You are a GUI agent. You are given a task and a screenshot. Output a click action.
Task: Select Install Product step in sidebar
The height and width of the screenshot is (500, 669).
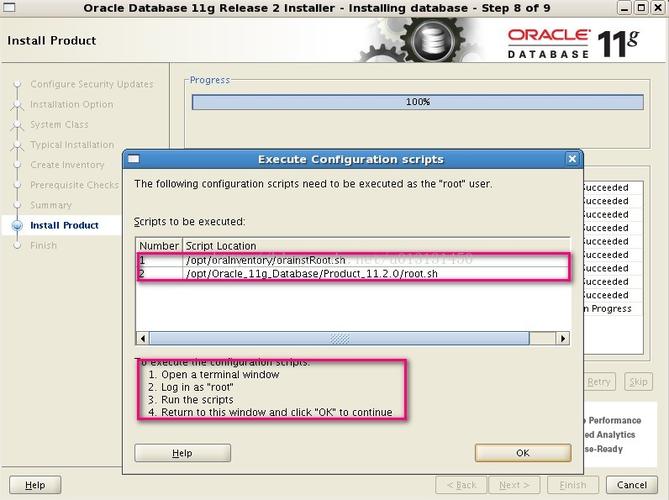(x=64, y=225)
